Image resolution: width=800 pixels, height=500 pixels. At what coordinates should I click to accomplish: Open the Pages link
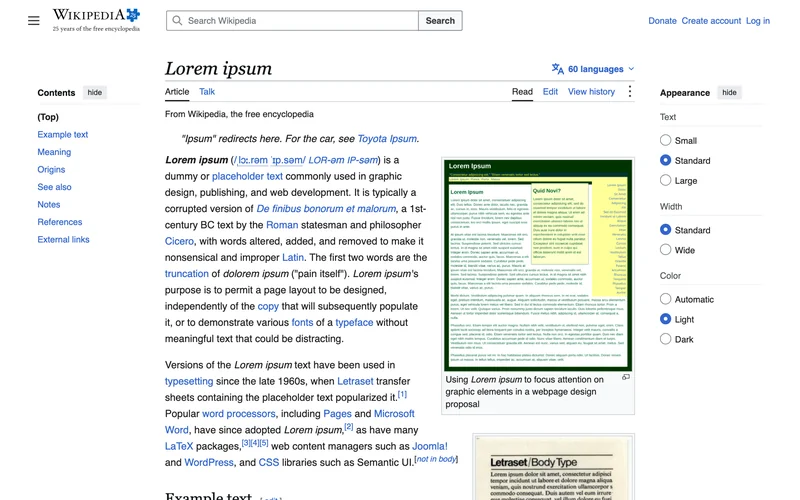337,414
